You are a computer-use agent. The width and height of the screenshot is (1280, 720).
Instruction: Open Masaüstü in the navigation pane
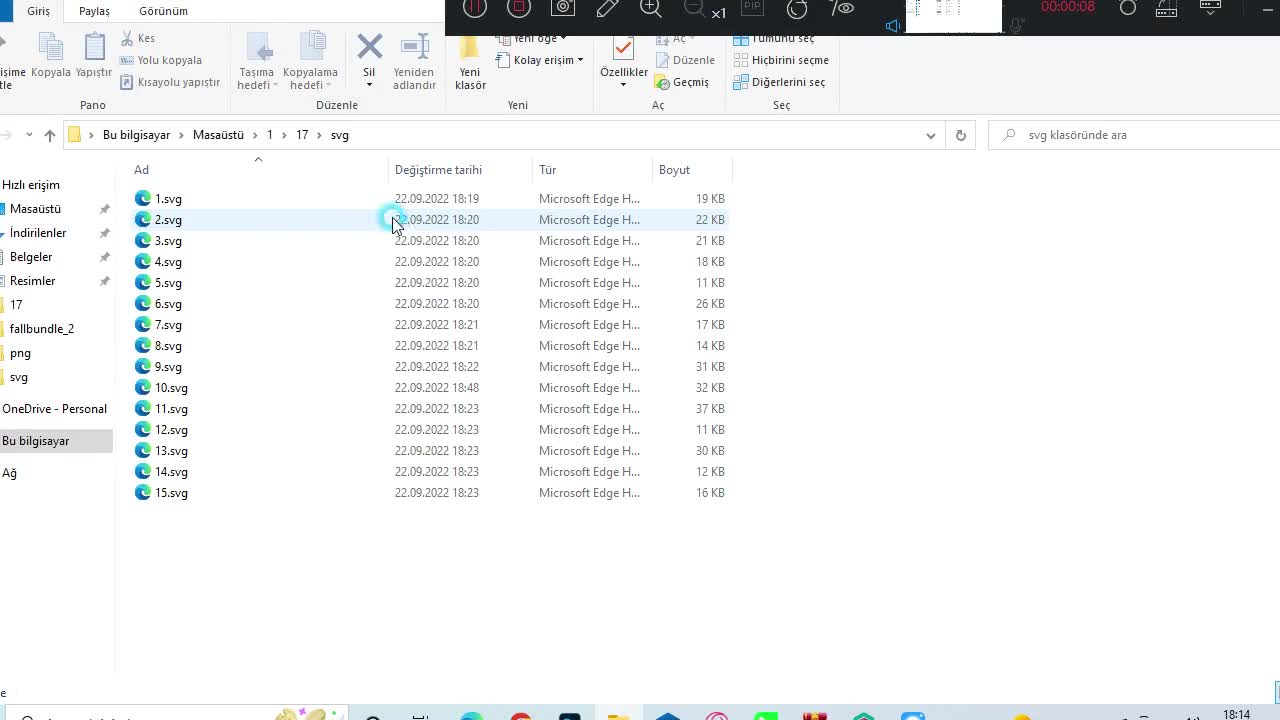[x=35, y=209]
